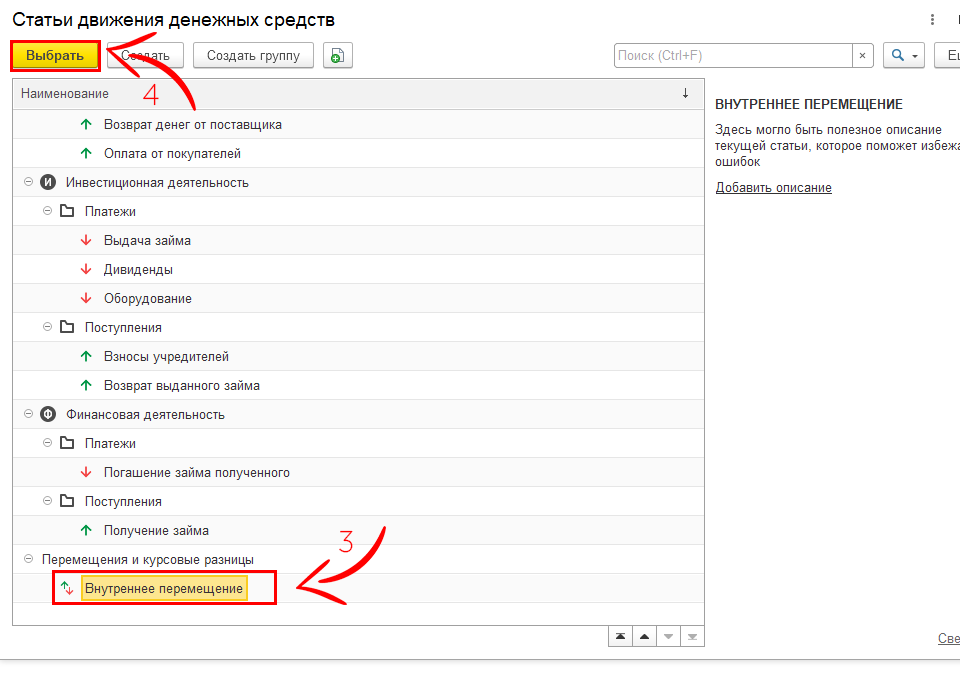Jump to the first list item arrow button
This screenshot has height=700, width=960.
[621, 637]
